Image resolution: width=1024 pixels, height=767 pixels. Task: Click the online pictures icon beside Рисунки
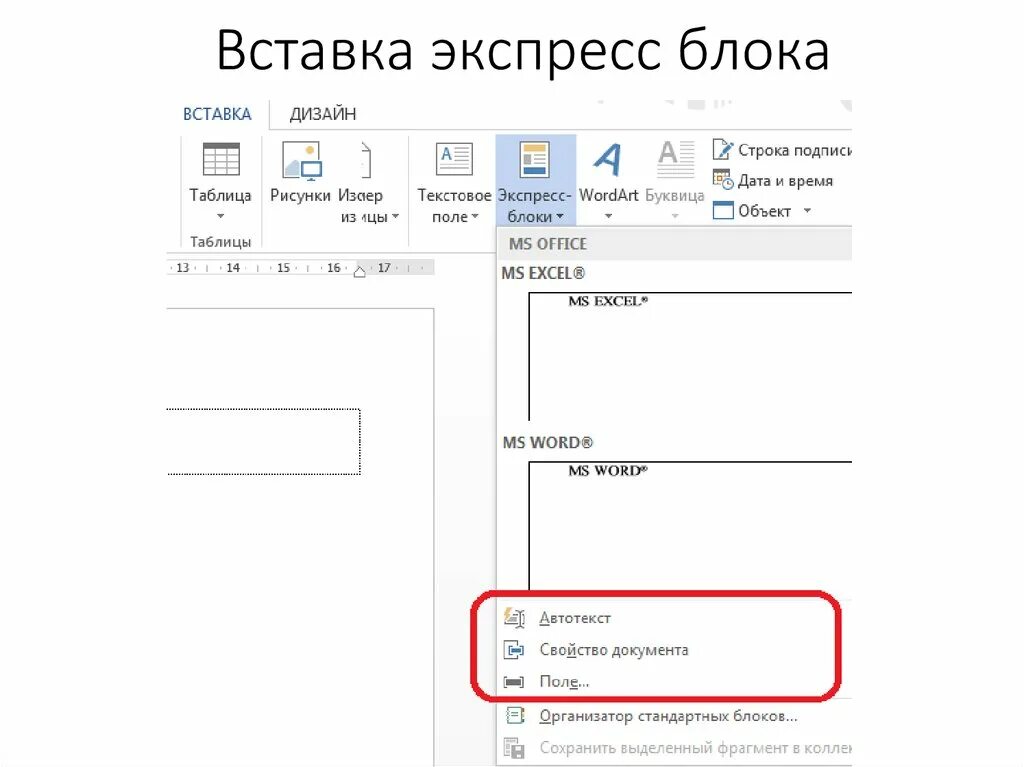coord(364,161)
